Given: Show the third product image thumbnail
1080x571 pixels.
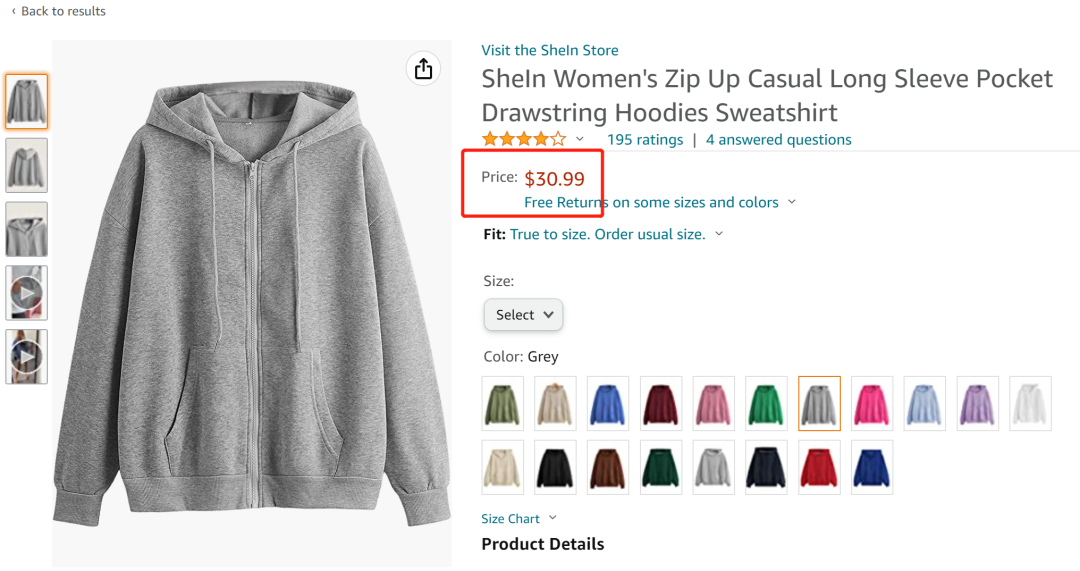Looking at the screenshot, I should coord(26,229).
